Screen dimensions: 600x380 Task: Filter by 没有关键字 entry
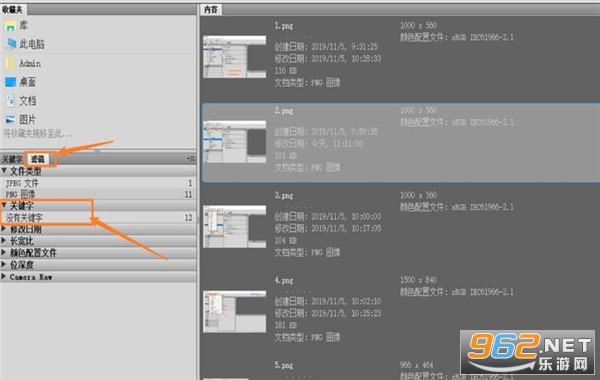[x=98, y=218]
